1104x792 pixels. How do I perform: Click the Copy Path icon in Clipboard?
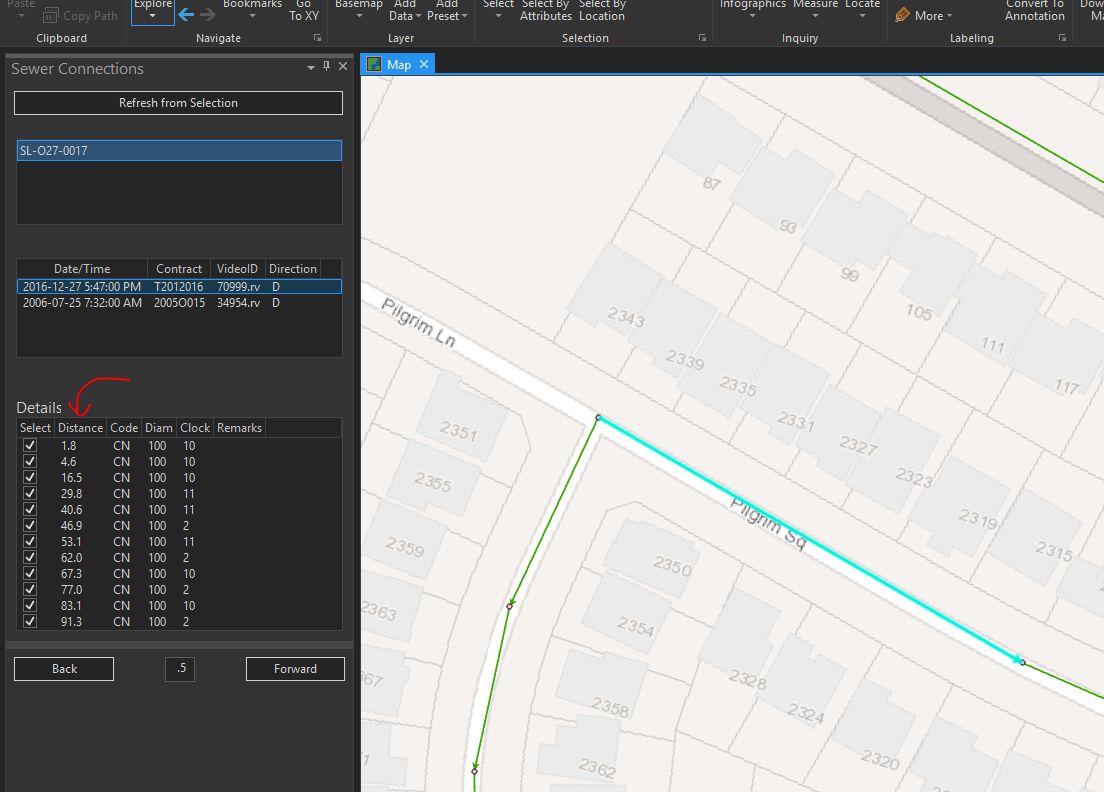click(51, 15)
